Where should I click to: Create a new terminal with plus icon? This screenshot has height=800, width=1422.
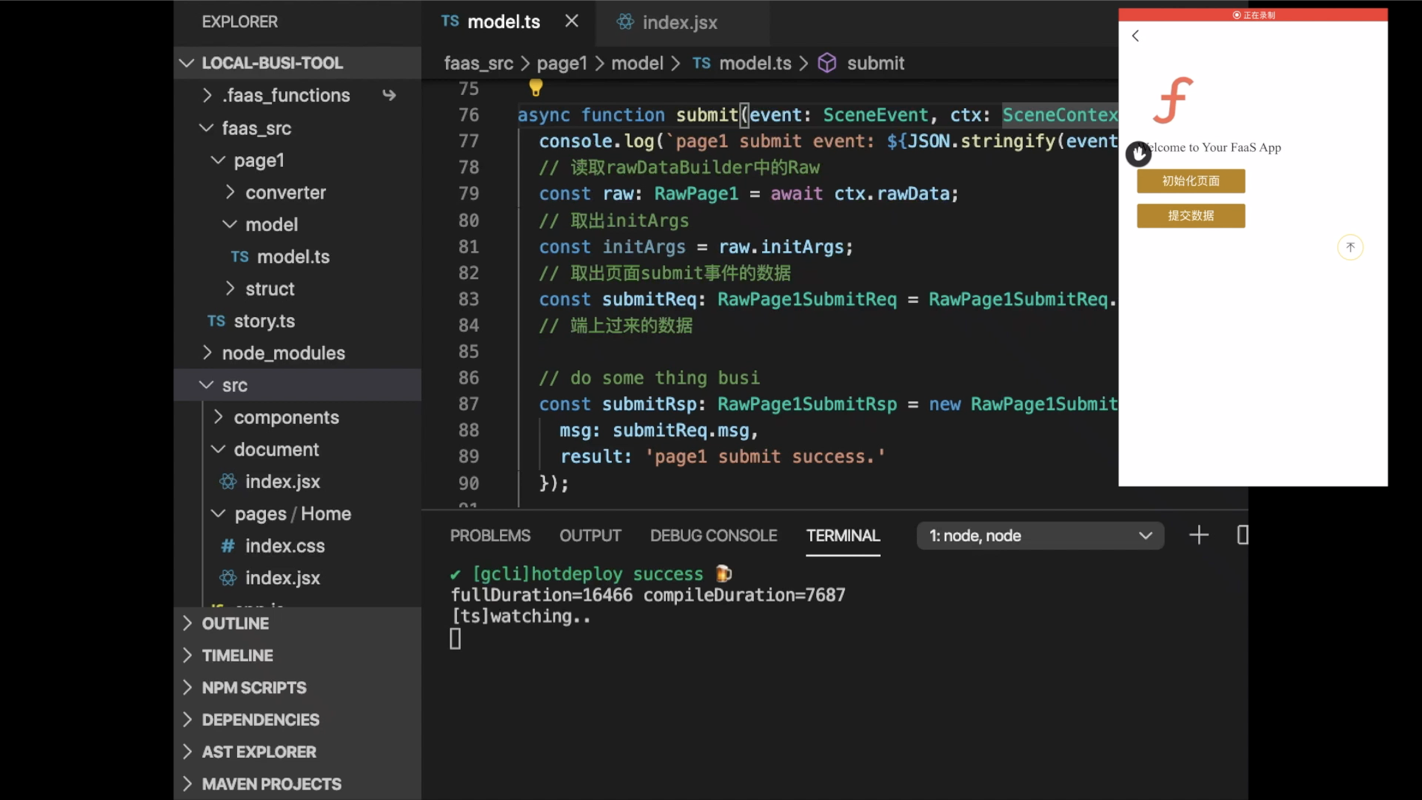pyautogui.click(x=1198, y=535)
